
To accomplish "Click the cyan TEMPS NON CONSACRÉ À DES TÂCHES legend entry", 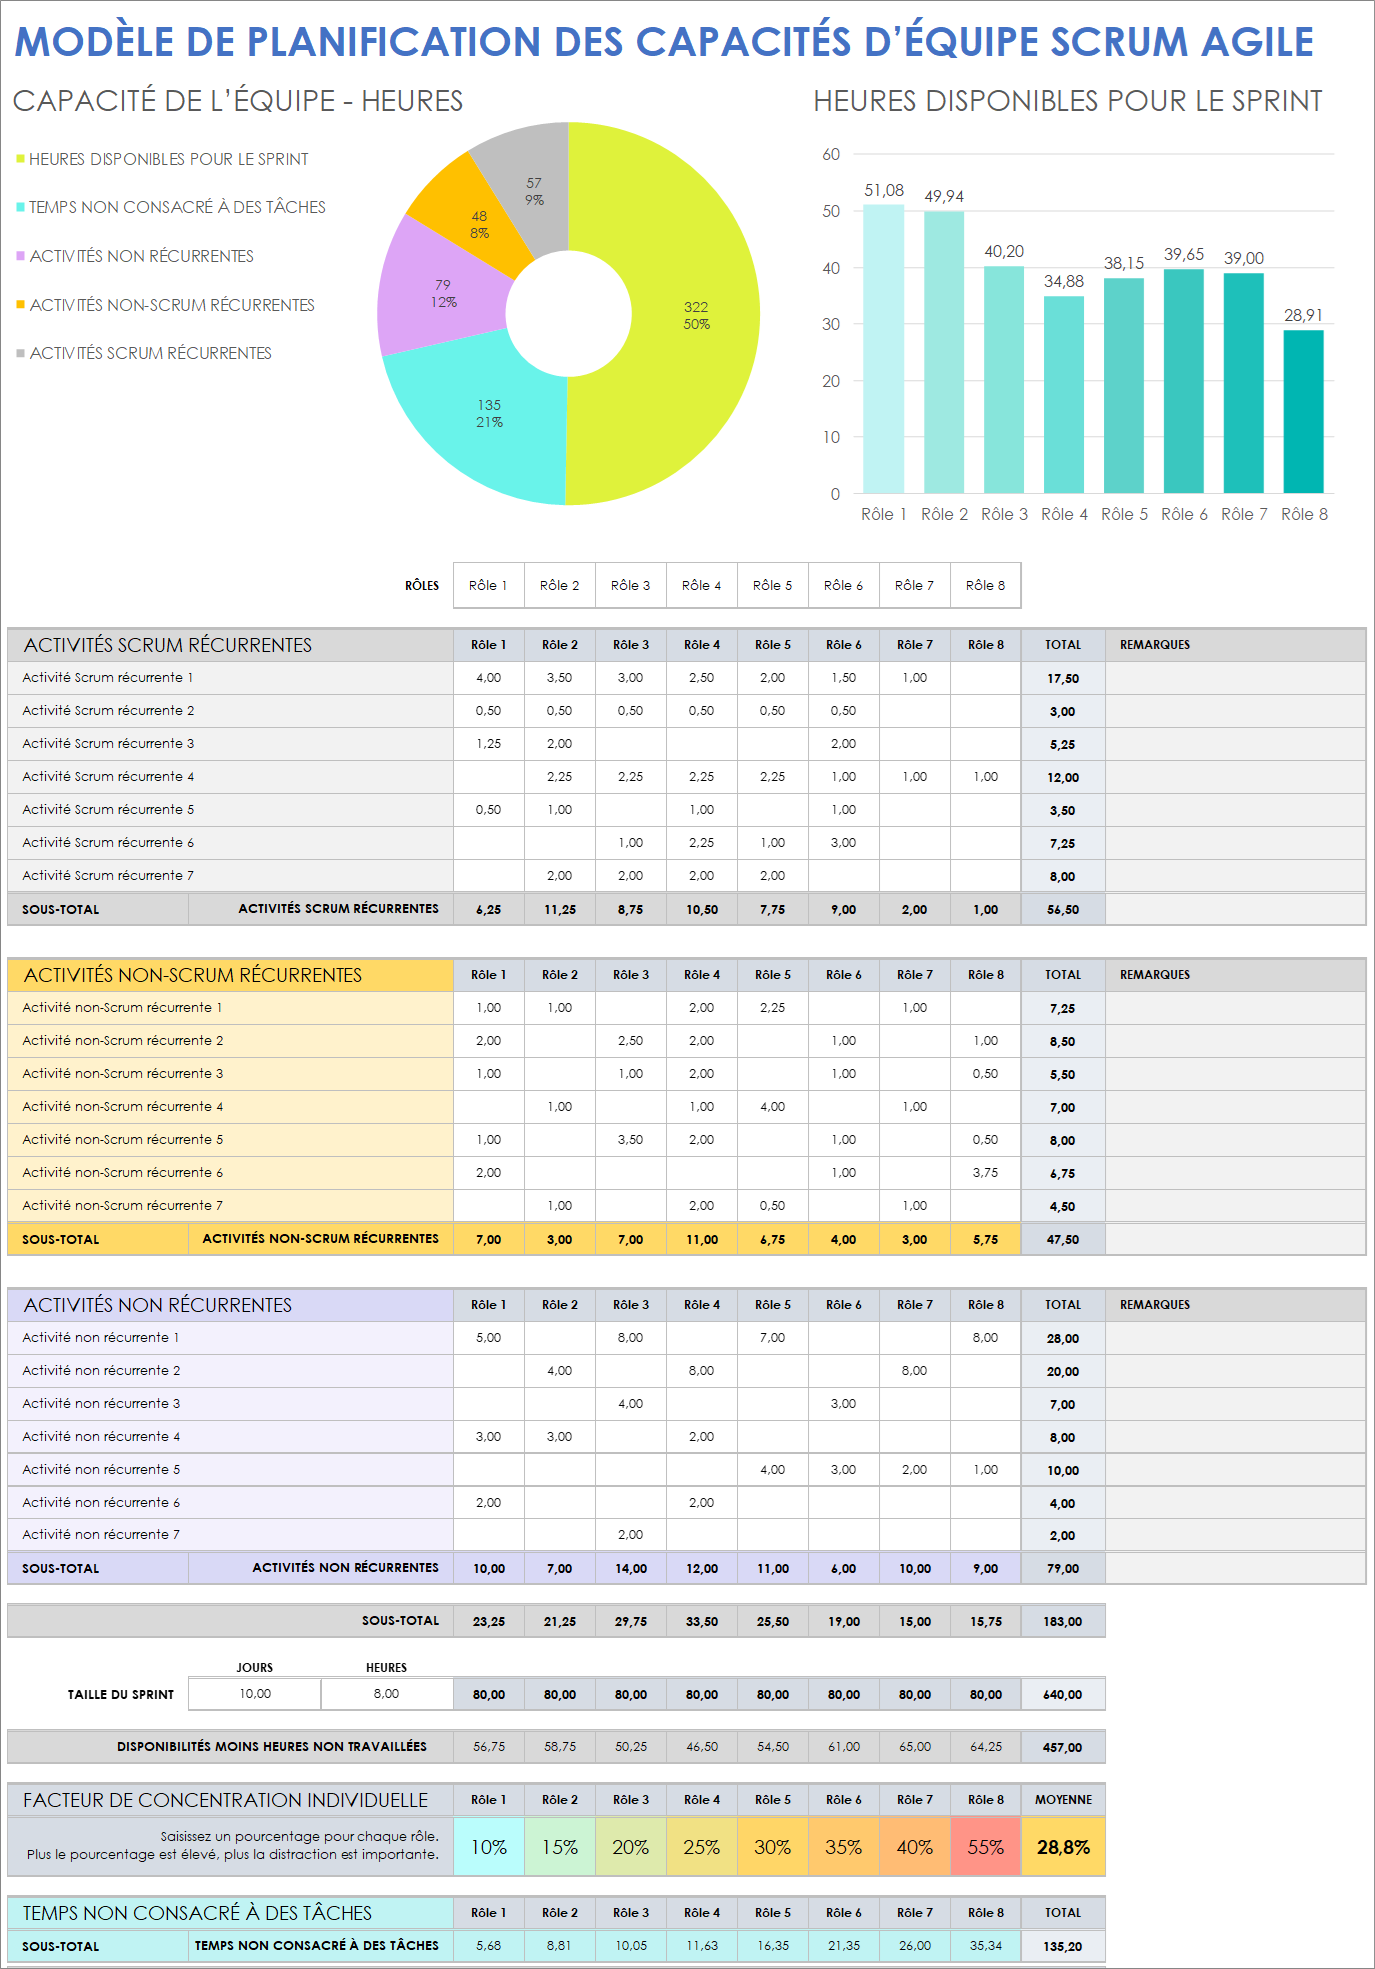I will (171, 207).
